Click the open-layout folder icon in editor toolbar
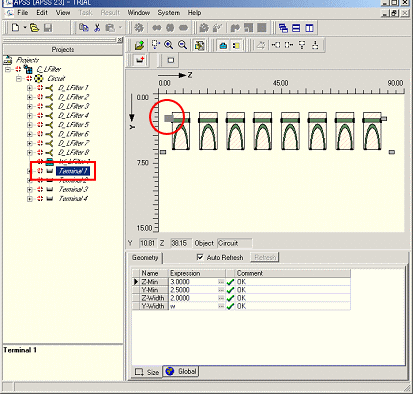This screenshot has height=394, width=413. click(x=139, y=45)
